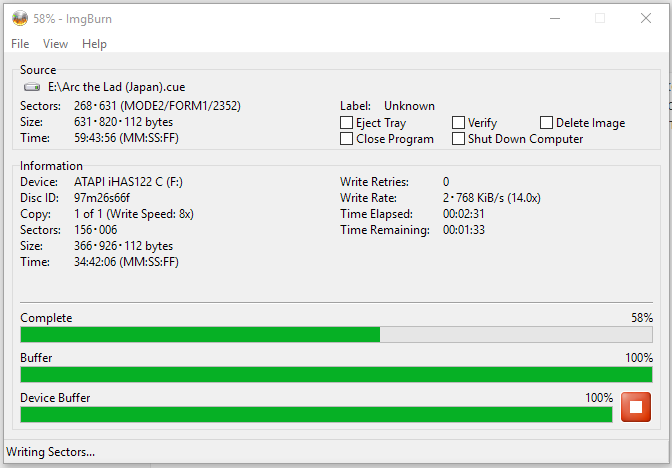
Task: Close the ImgBurn window
Action: pyautogui.click(x=646, y=18)
